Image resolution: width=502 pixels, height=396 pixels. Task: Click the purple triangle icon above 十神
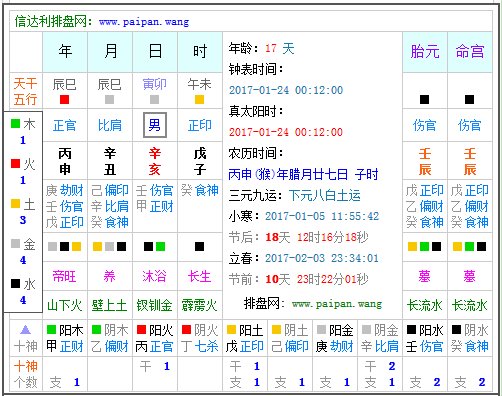pyautogui.click(x=26, y=330)
